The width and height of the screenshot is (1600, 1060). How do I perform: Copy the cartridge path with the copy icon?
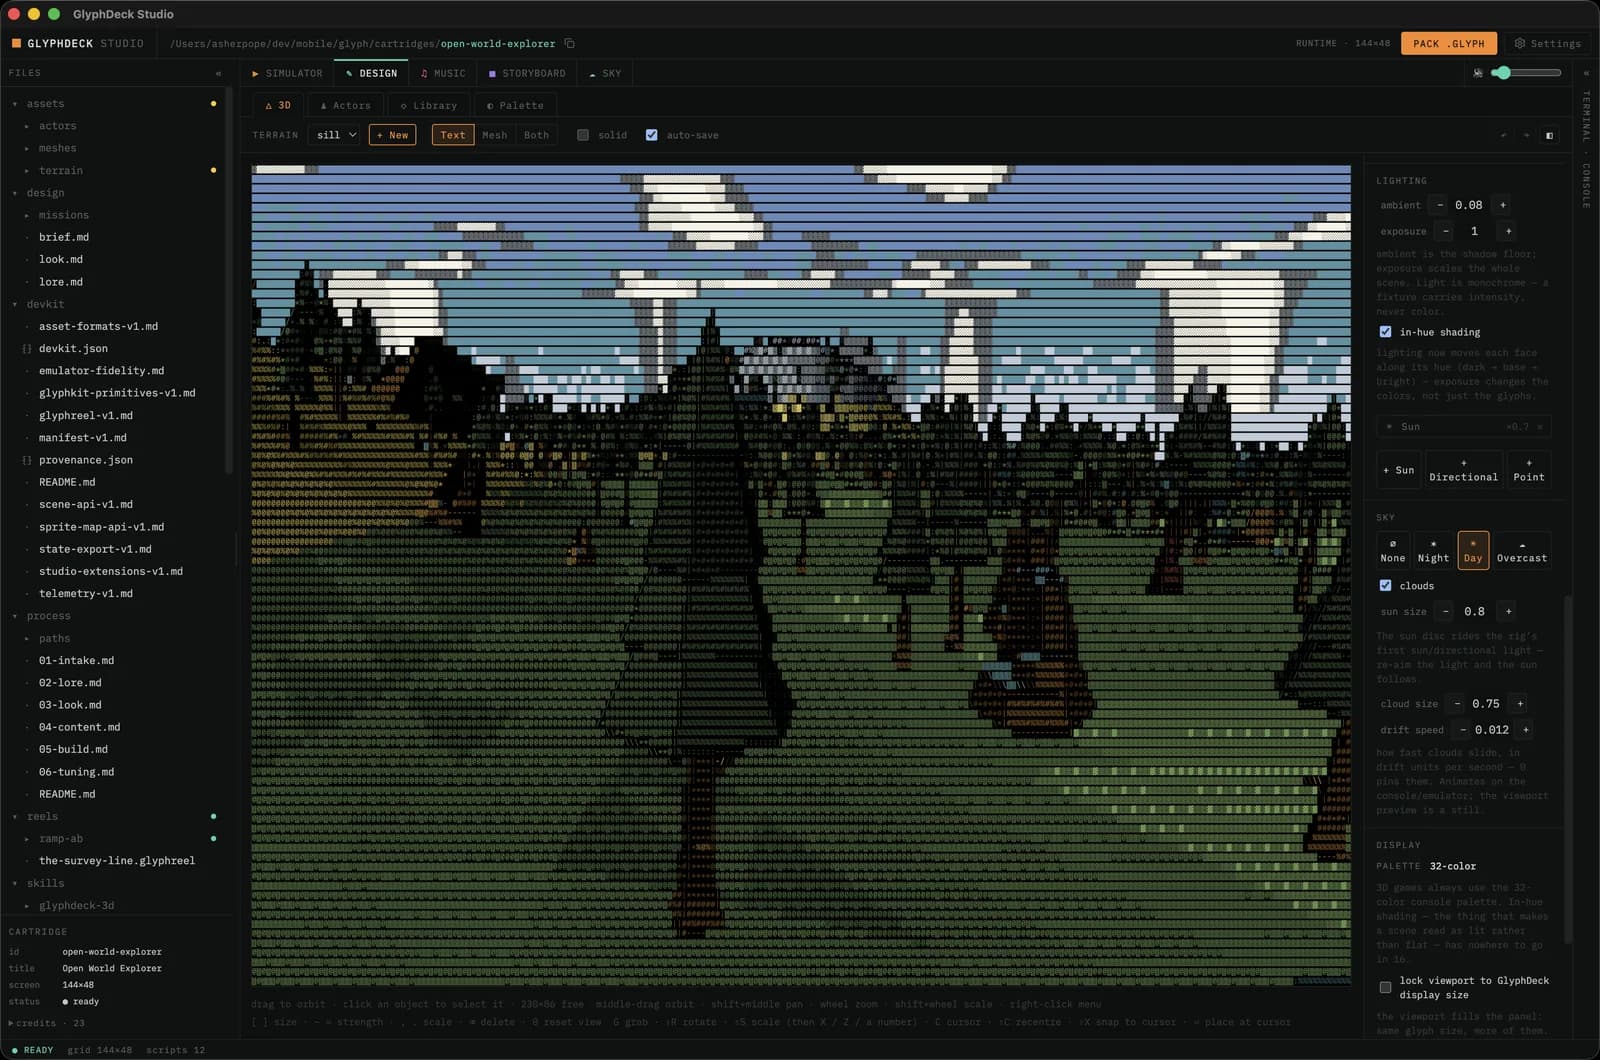tap(570, 44)
